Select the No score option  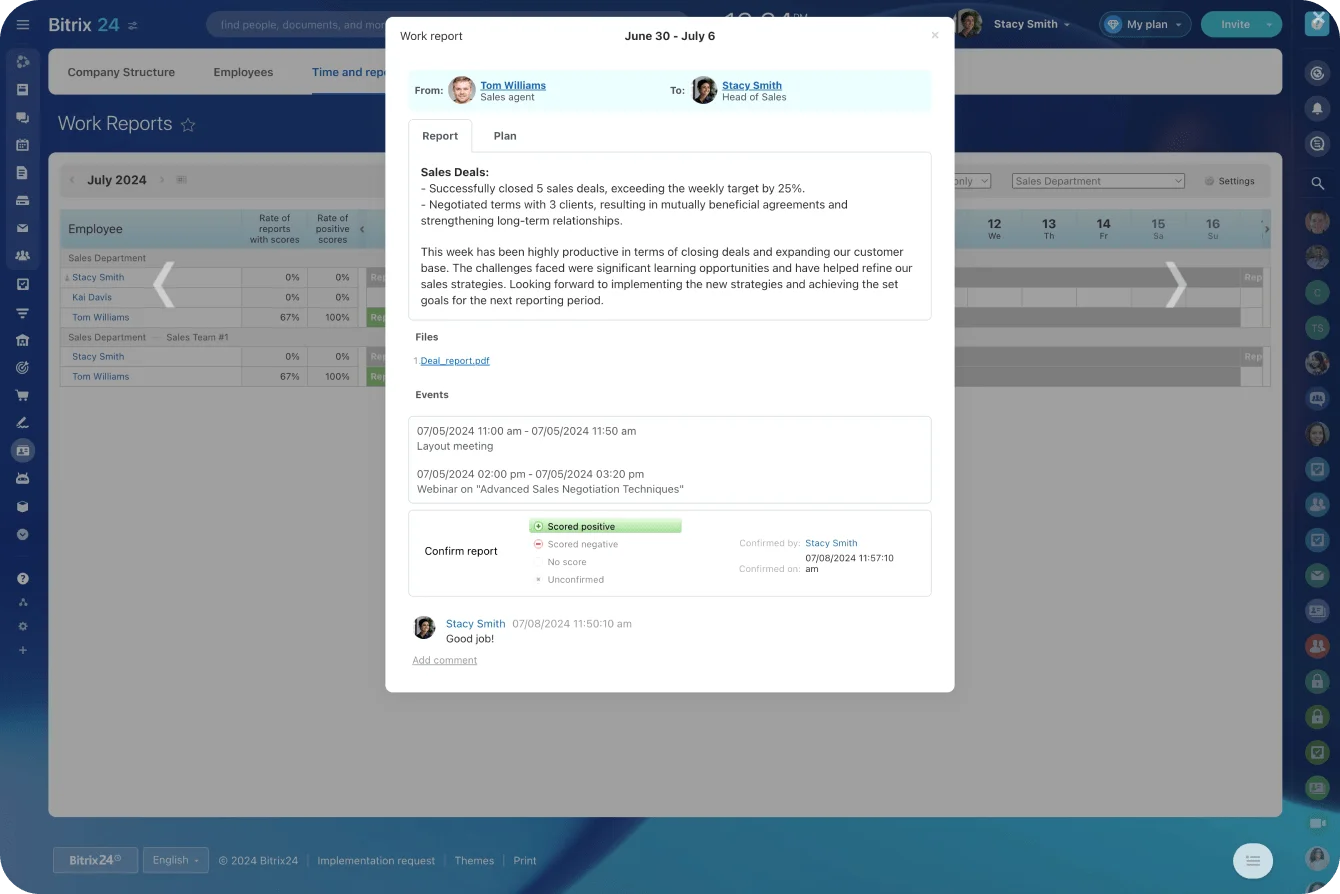pyautogui.click(x=566, y=562)
